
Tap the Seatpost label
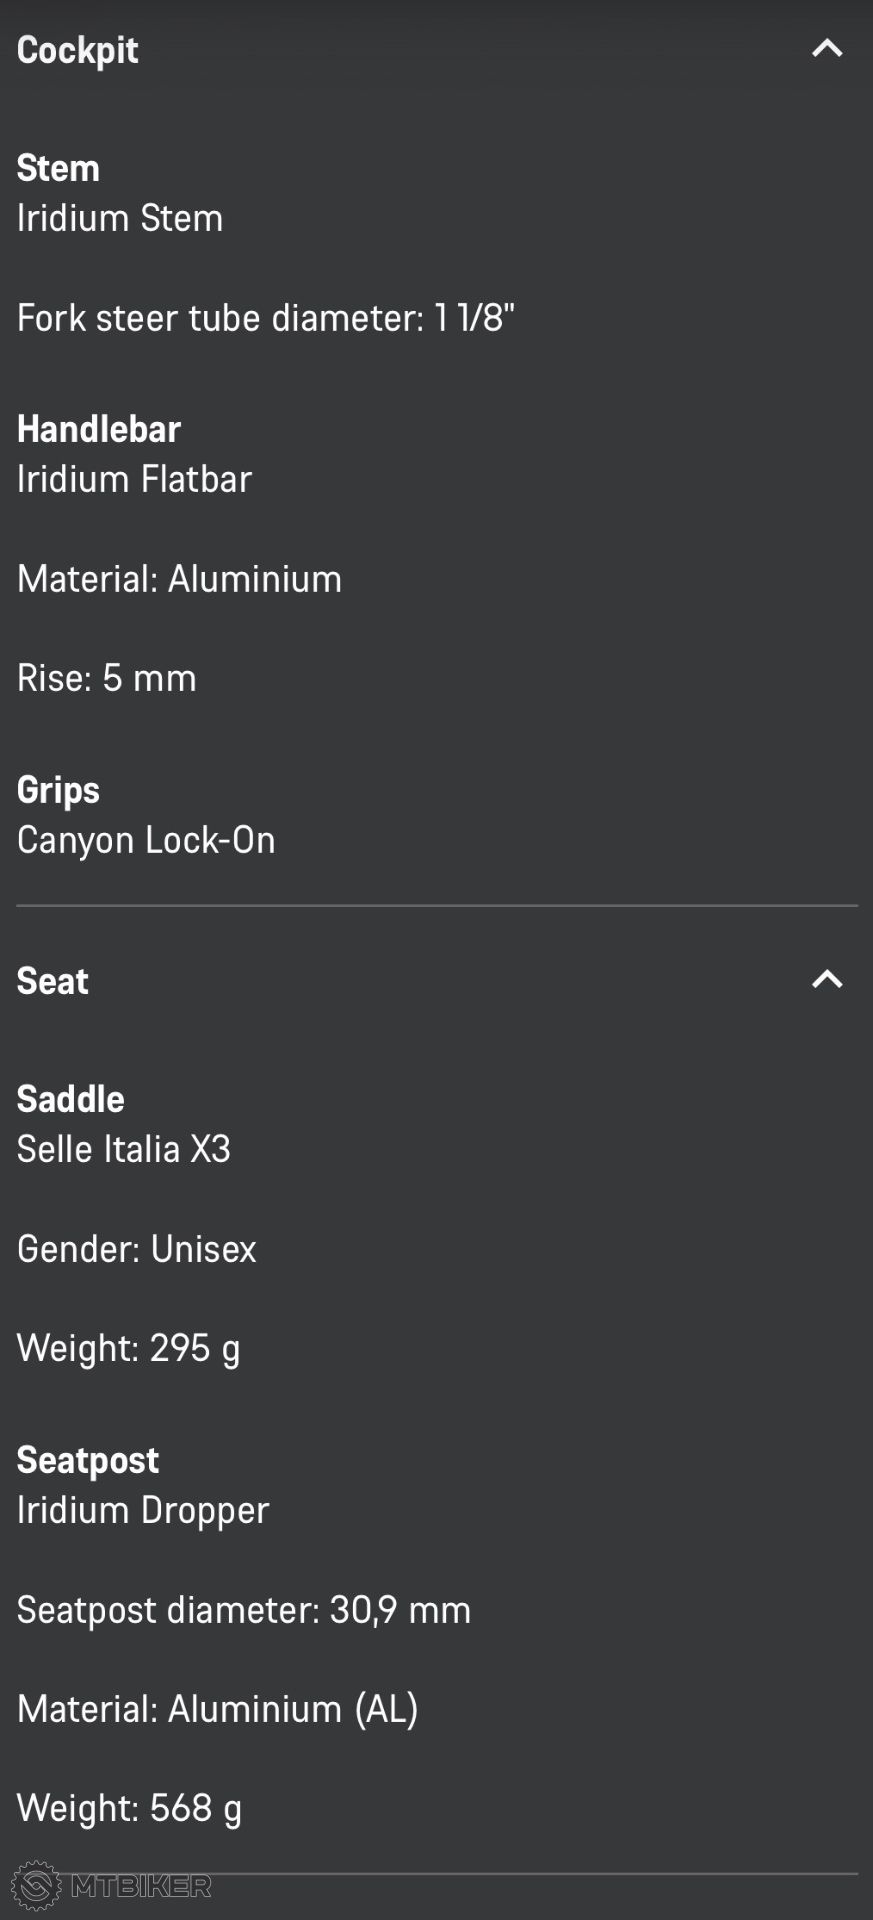pos(88,1460)
